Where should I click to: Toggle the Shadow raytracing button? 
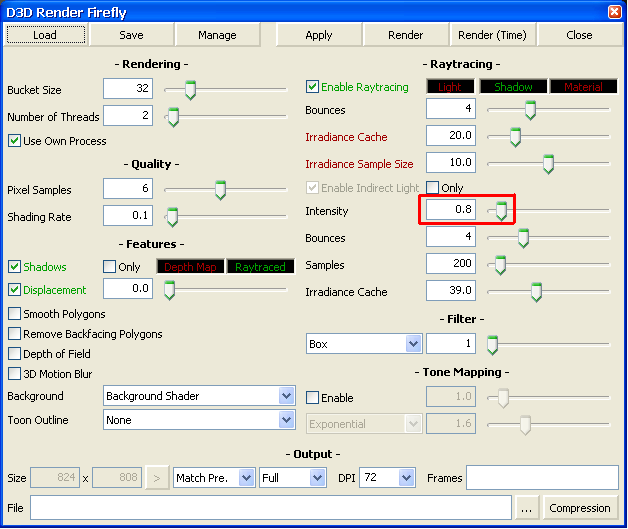(513, 87)
